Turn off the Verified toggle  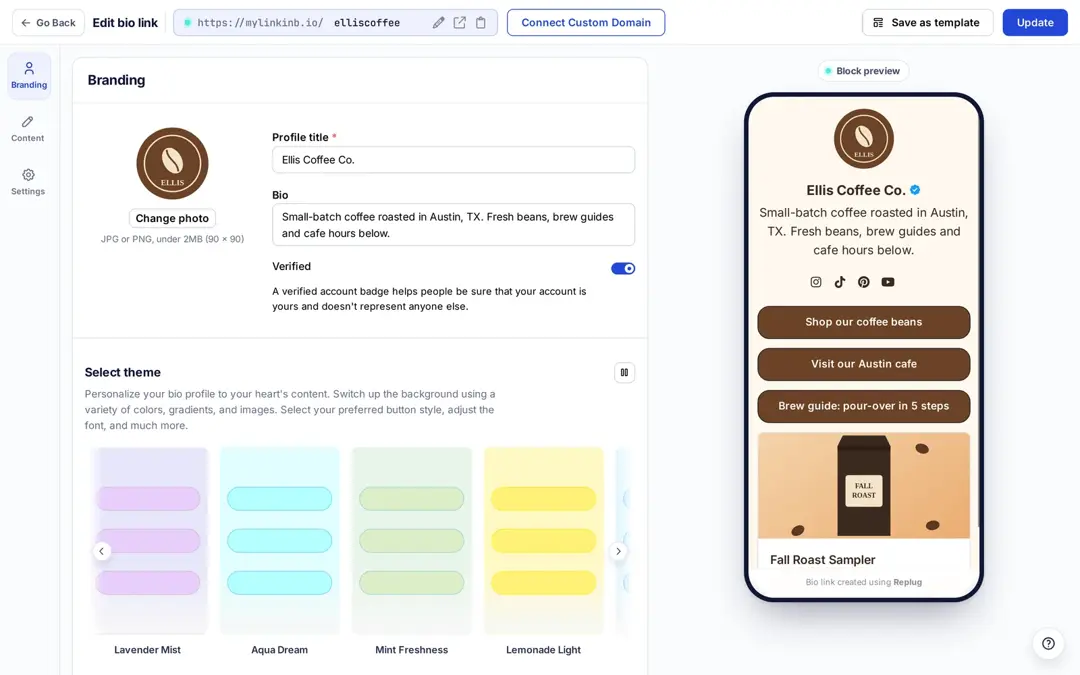(x=623, y=269)
